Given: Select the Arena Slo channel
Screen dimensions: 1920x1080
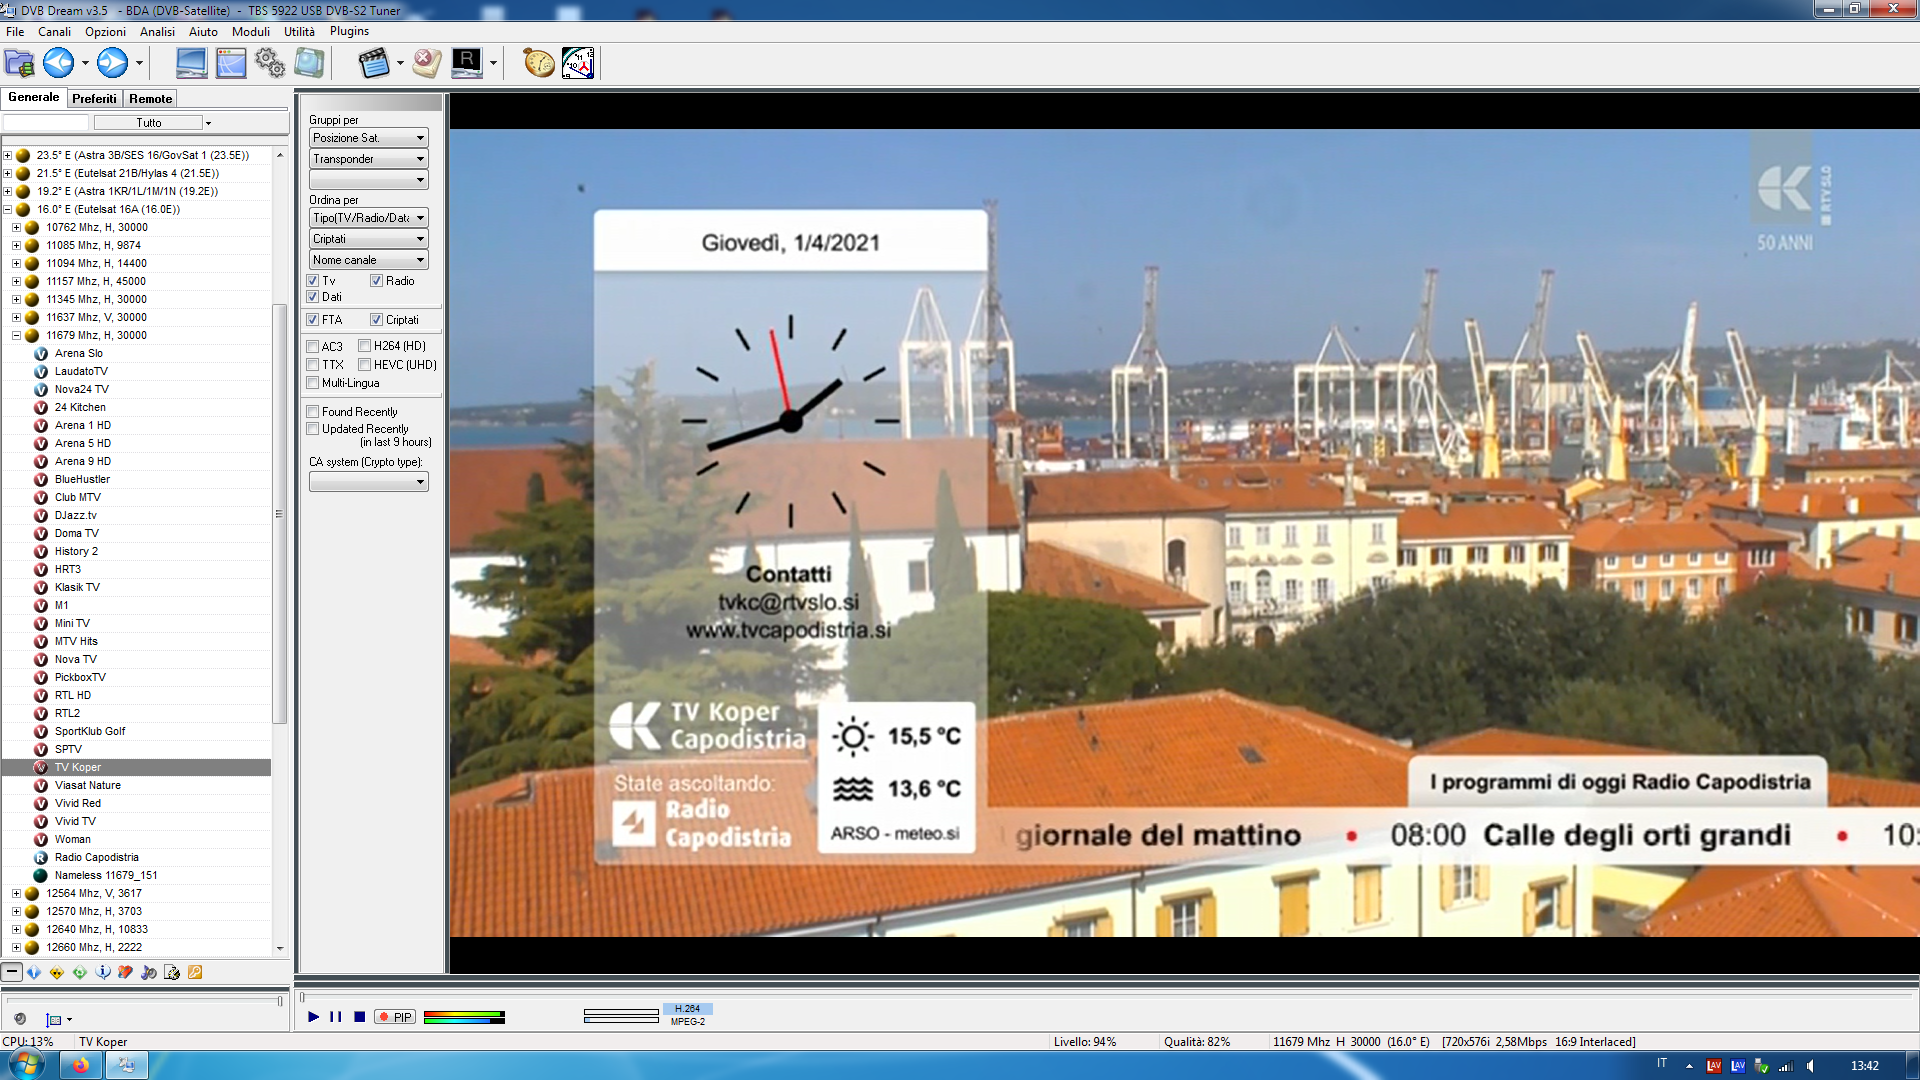Looking at the screenshot, I should point(79,353).
